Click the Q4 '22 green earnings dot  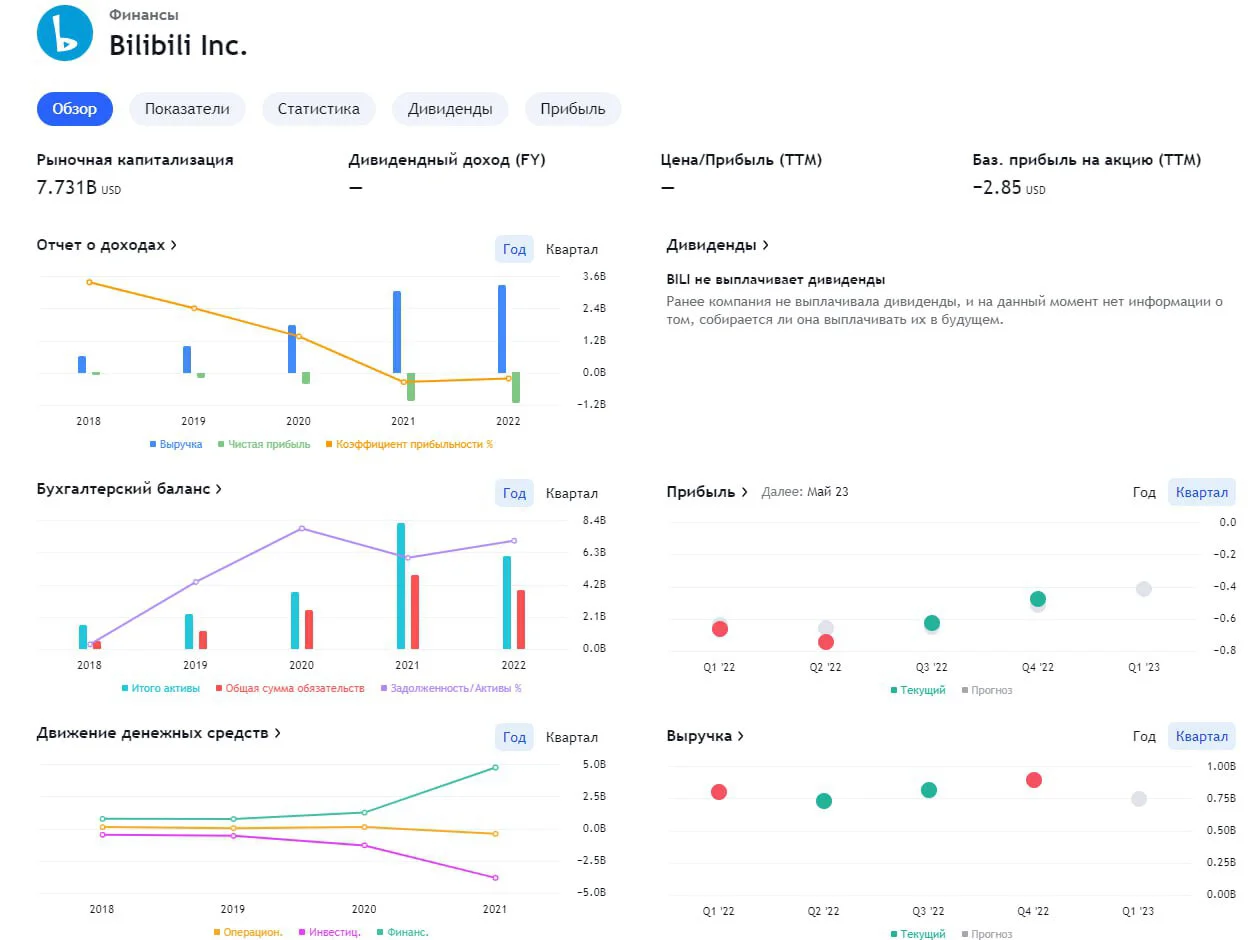pyautogui.click(x=1038, y=599)
